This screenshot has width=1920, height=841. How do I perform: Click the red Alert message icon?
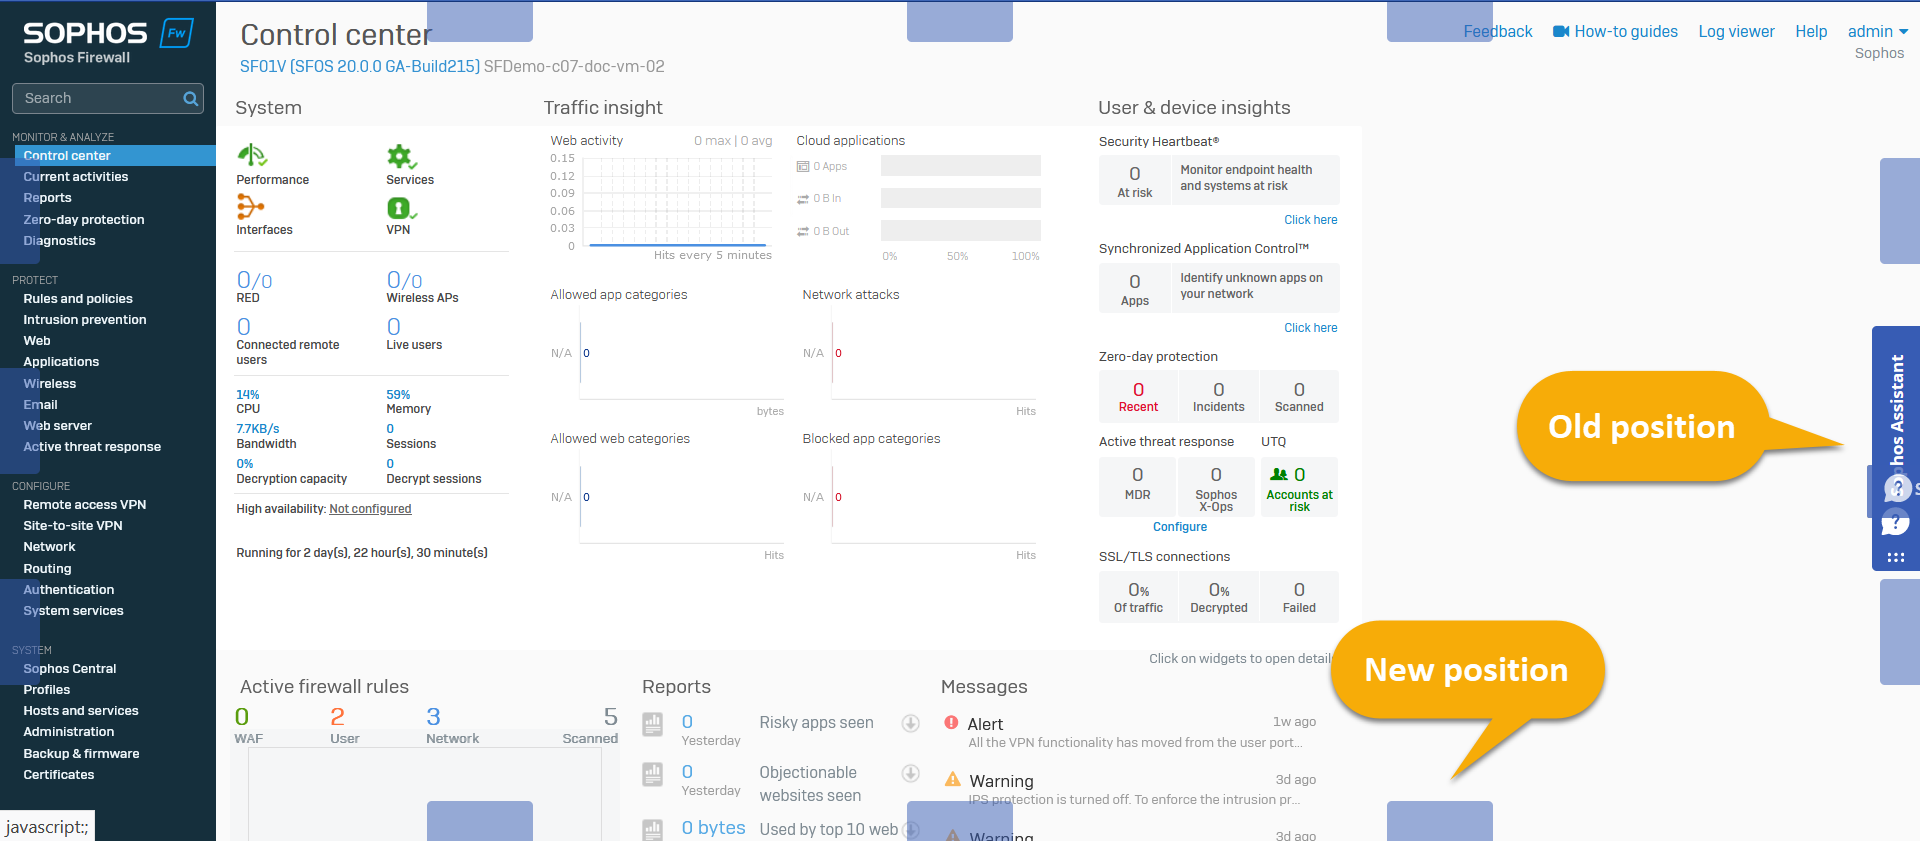click(951, 722)
